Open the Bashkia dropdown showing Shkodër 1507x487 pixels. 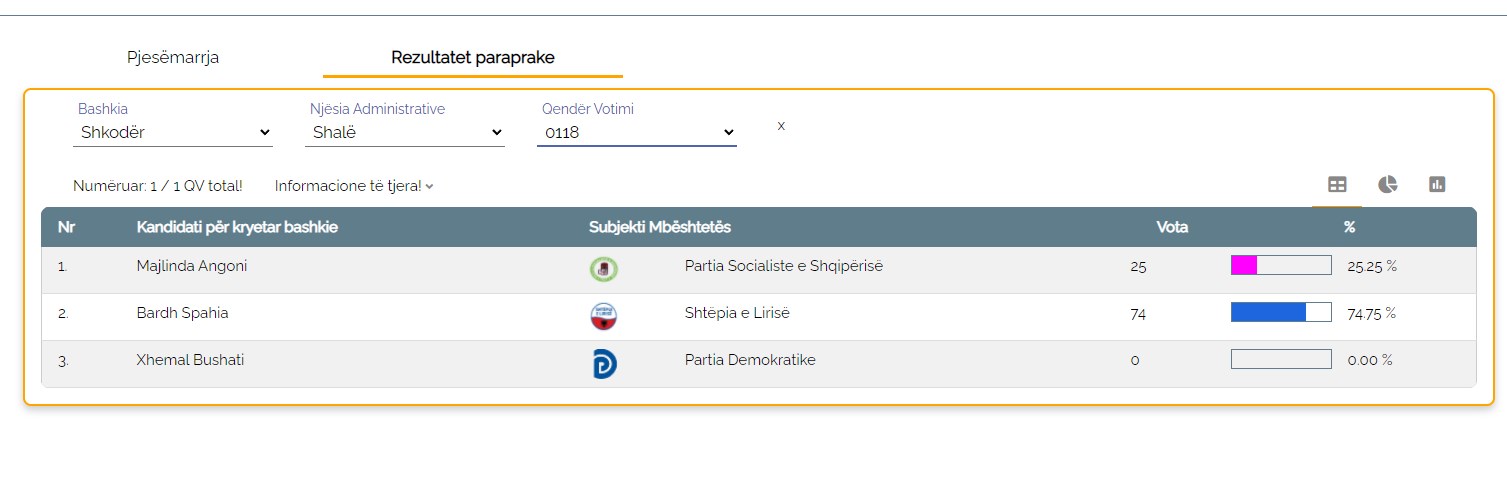click(x=173, y=132)
